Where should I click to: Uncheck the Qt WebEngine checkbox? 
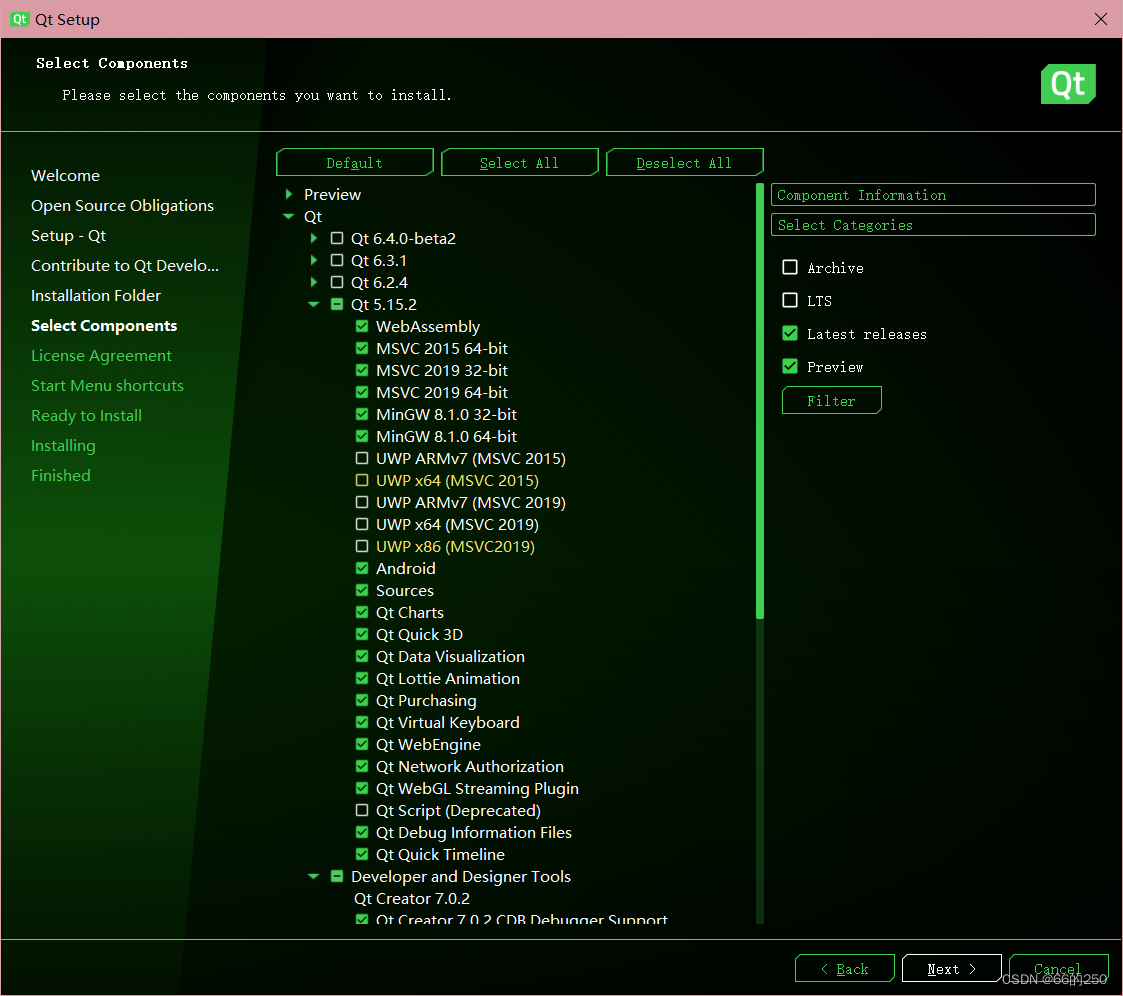pyautogui.click(x=362, y=745)
